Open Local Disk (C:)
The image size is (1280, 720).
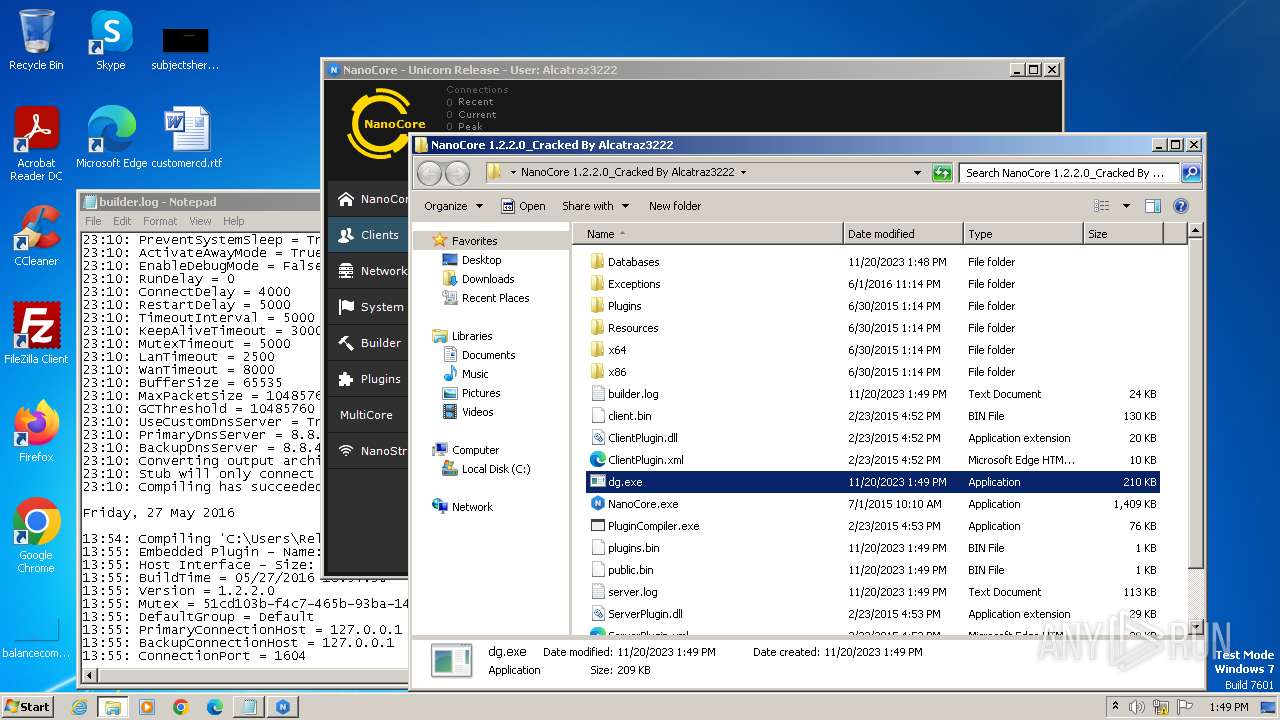[496, 469]
